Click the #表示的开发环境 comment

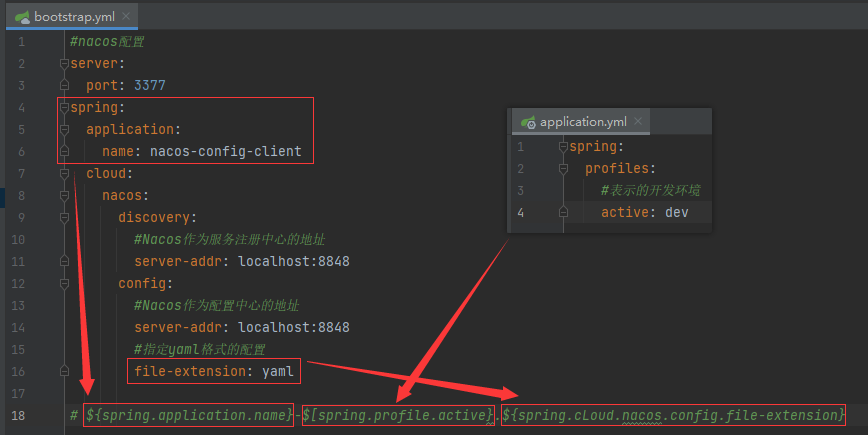click(x=650, y=190)
